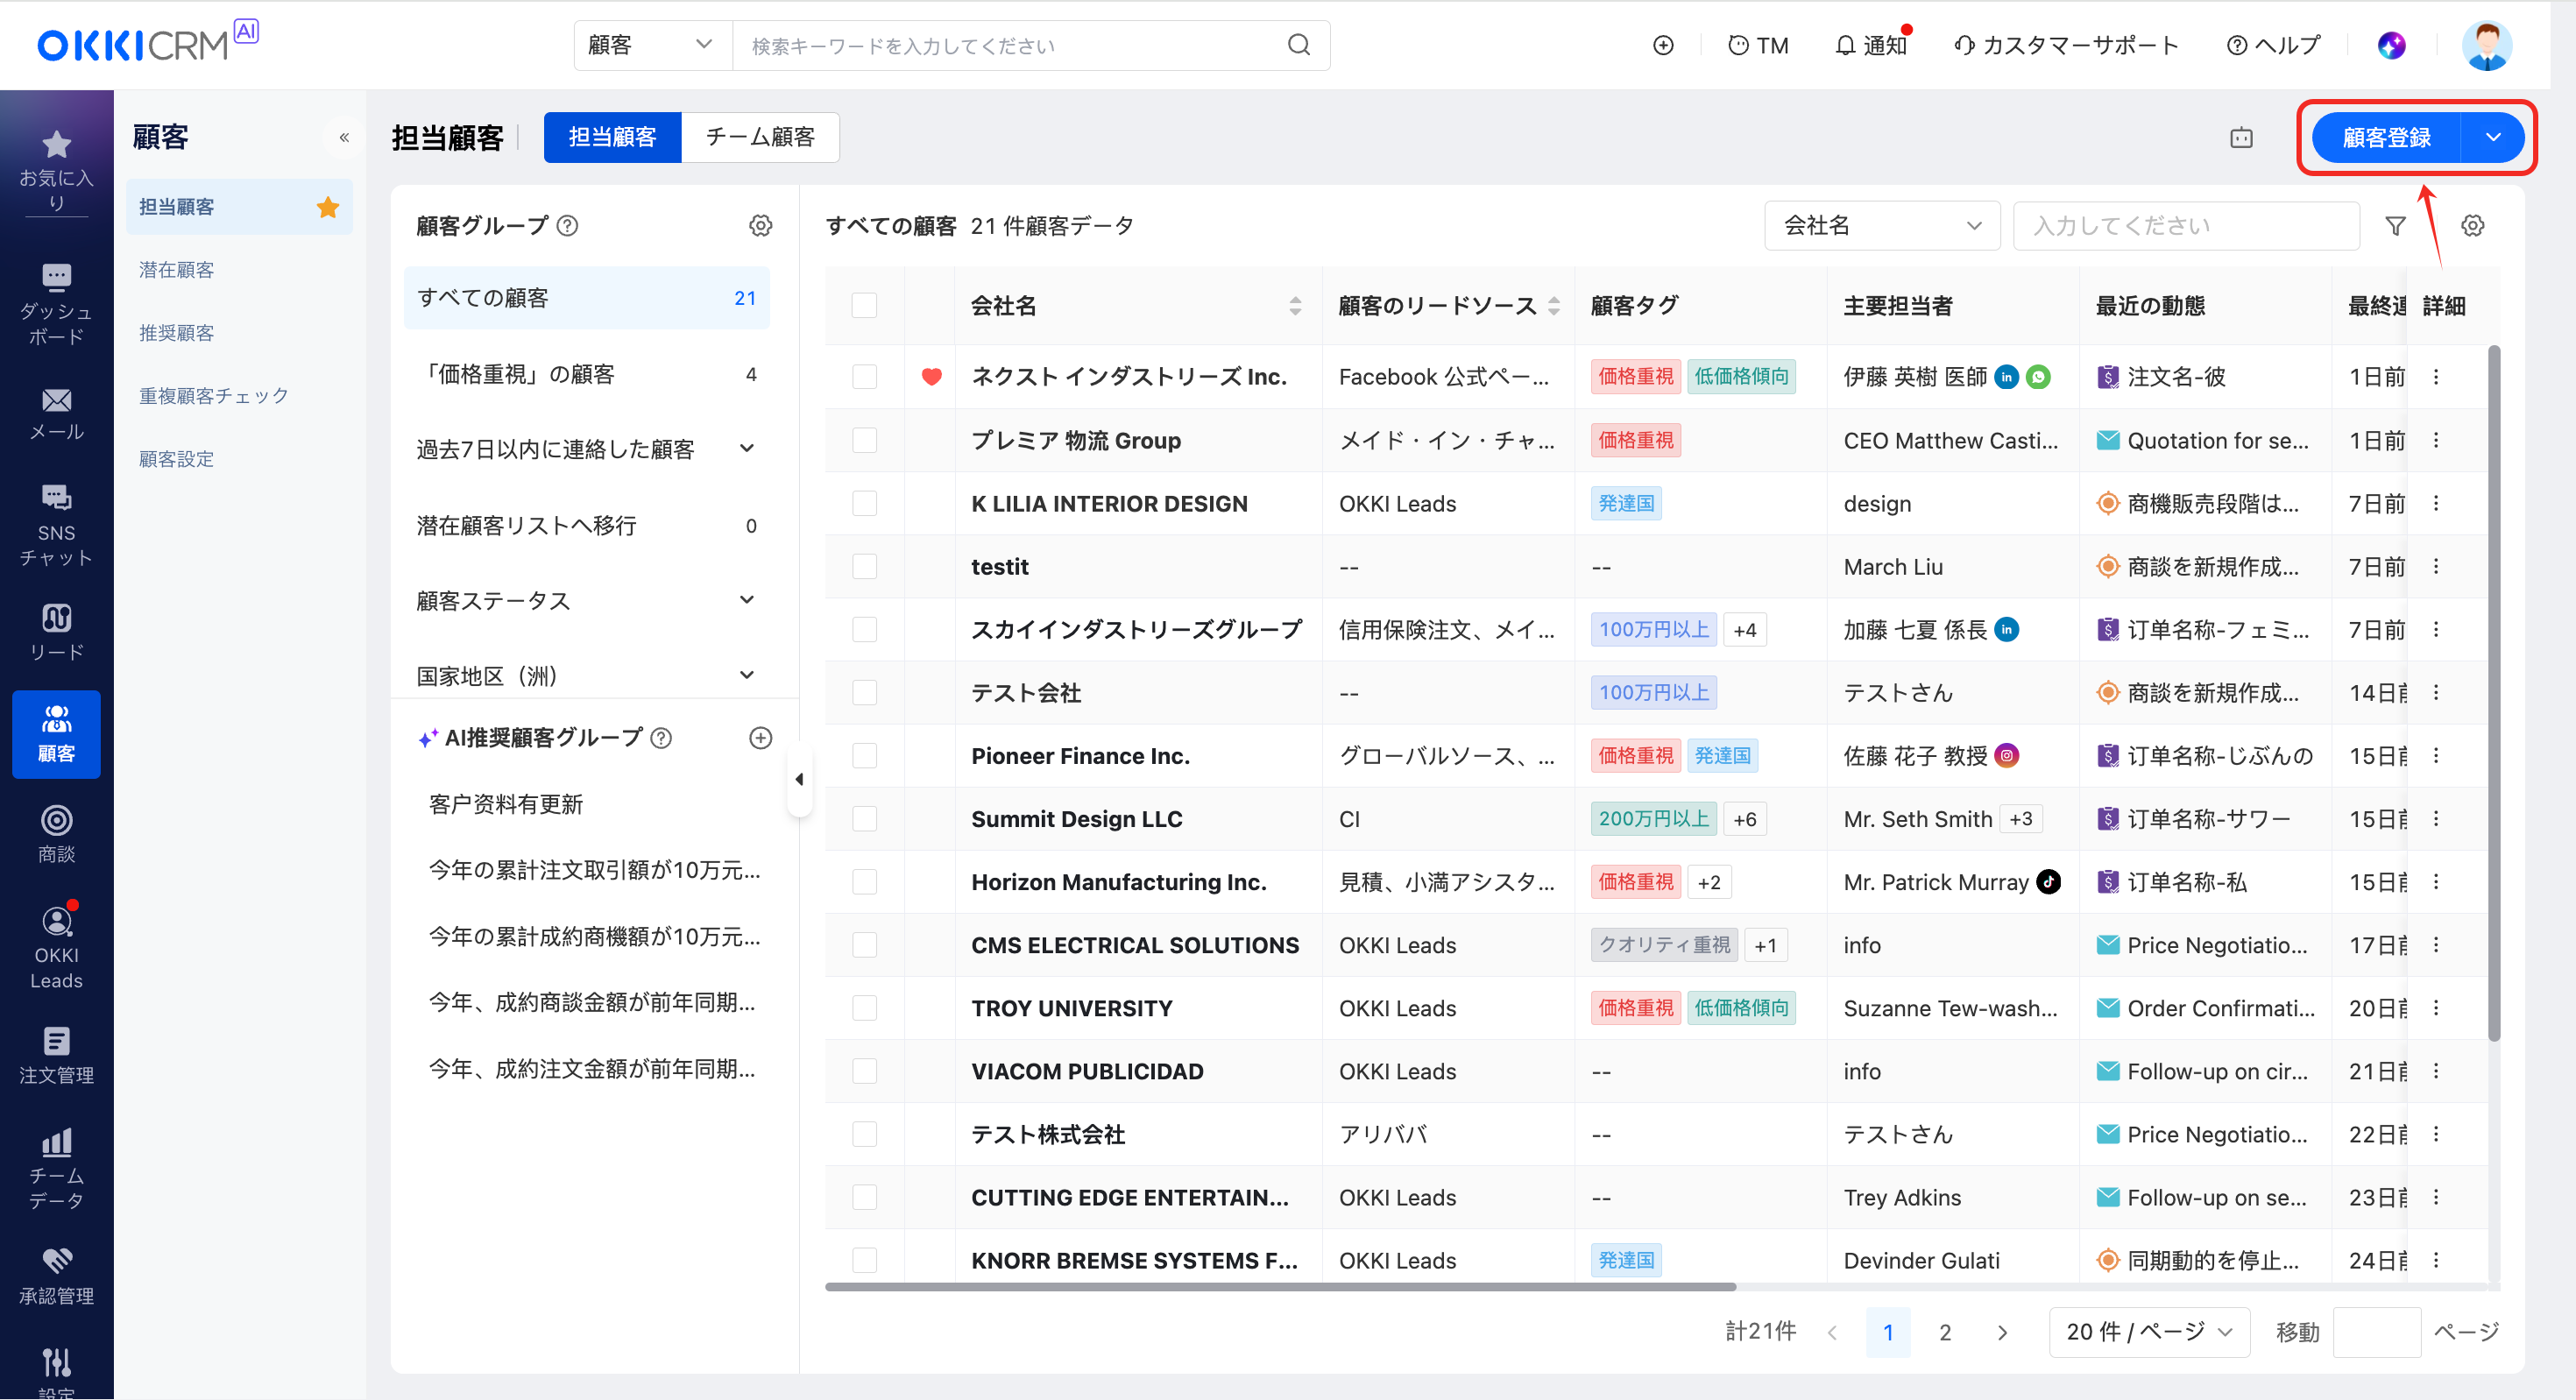The width and height of the screenshot is (2576, 1400).
Task: Open 潜在顧客 in the side menu
Action: (176, 270)
